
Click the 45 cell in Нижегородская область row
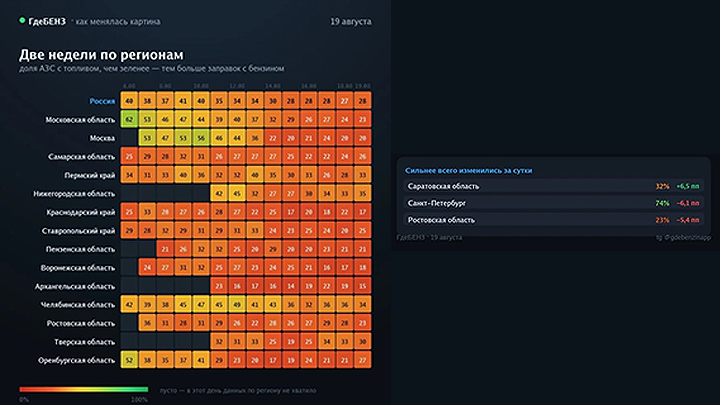(237, 193)
